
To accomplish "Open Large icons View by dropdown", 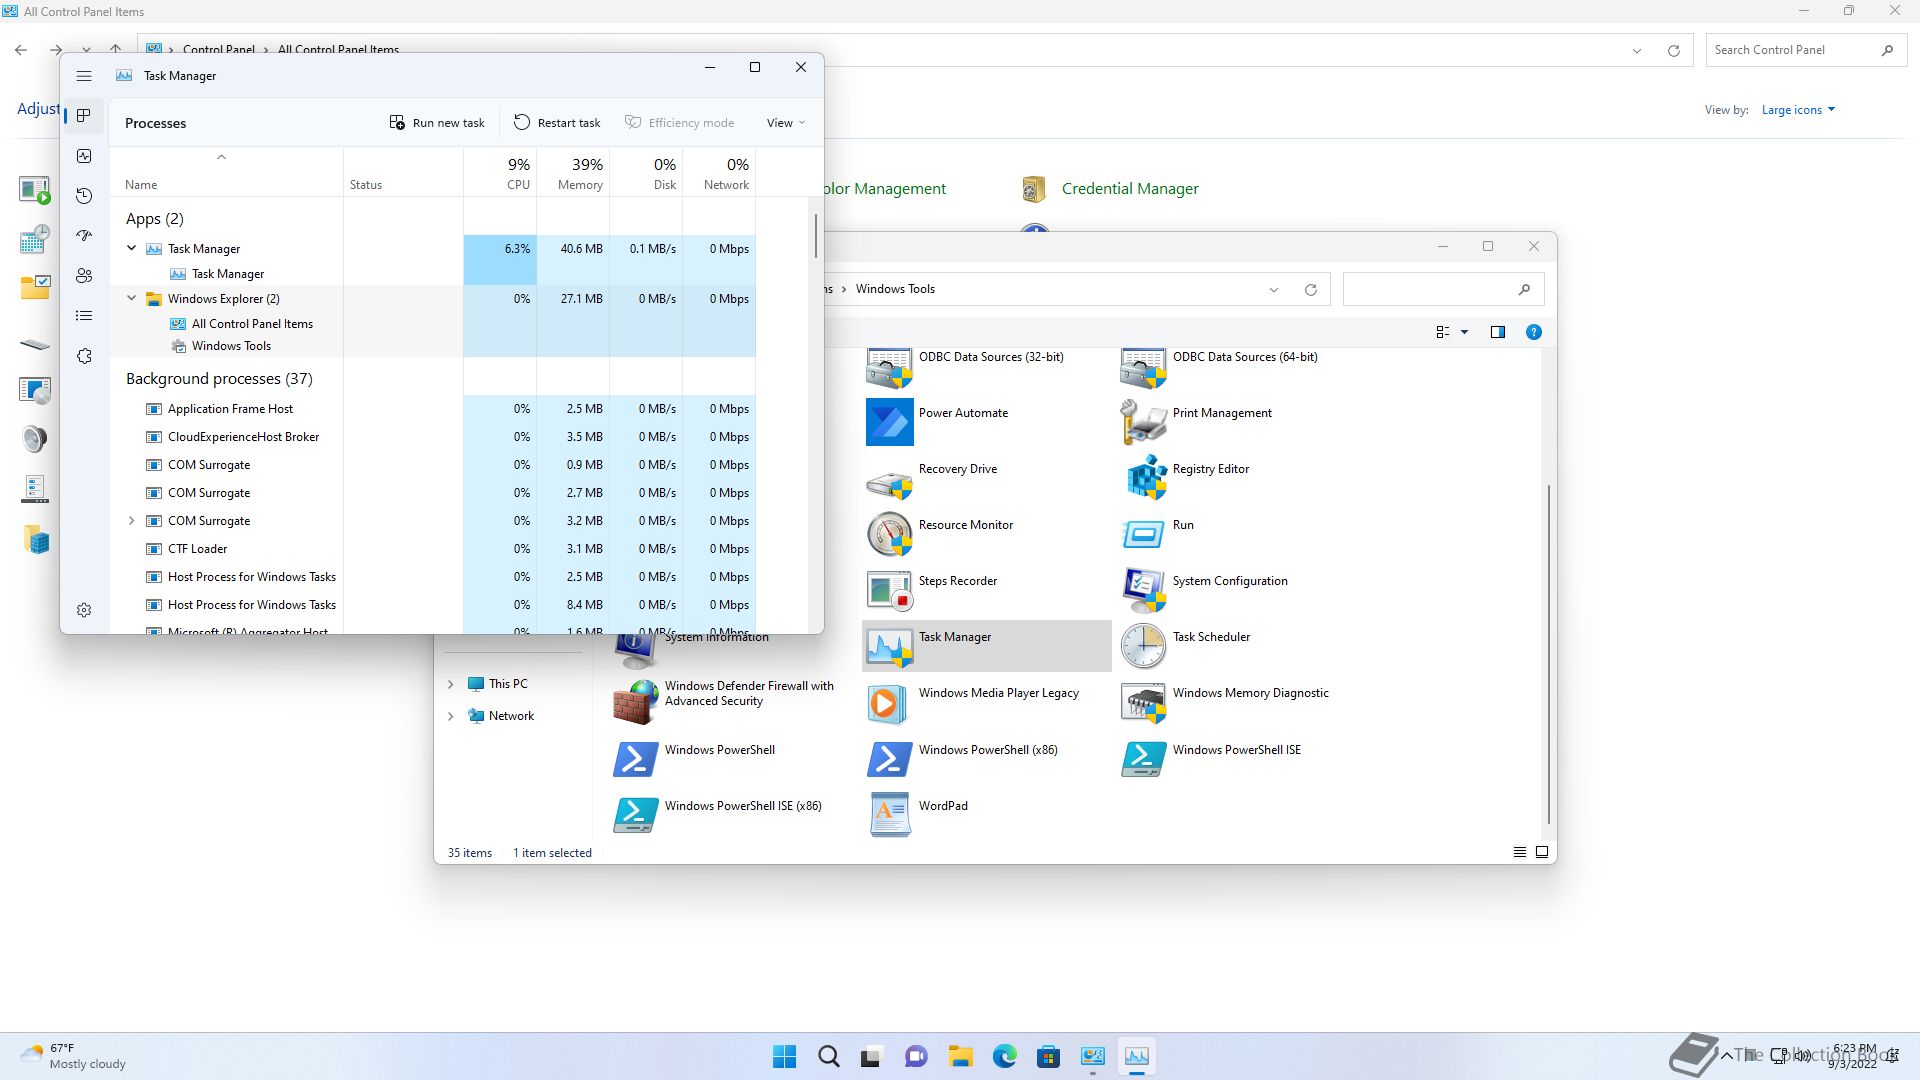I will click(1797, 110).
